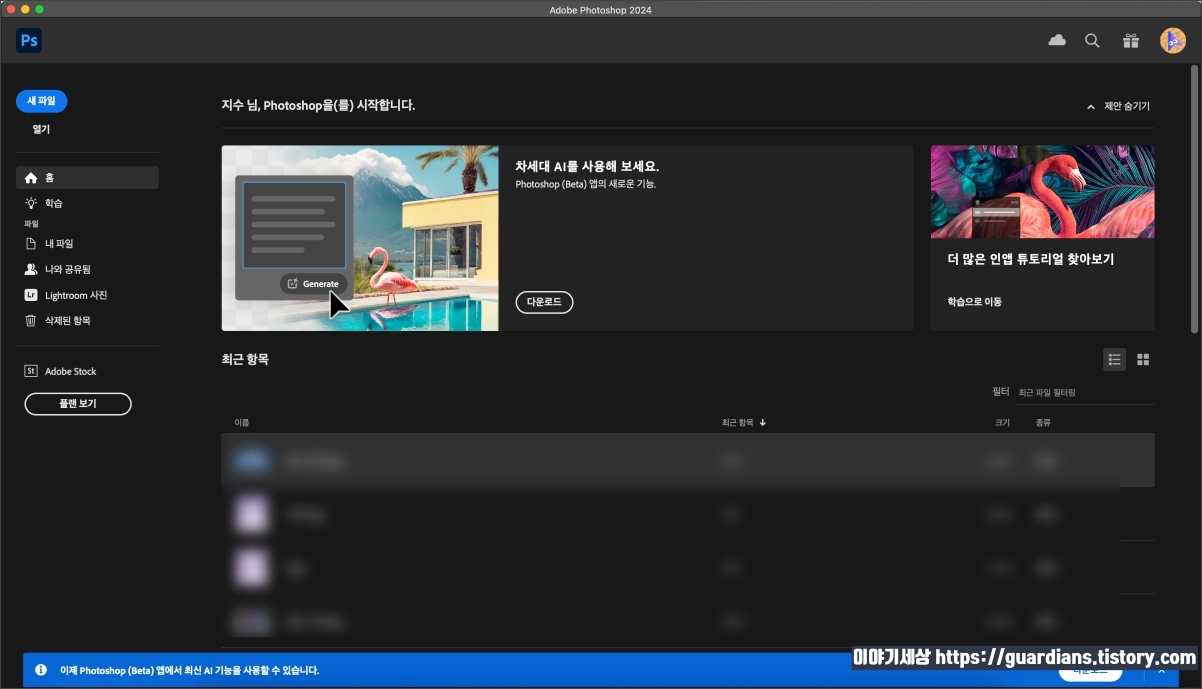Sort by the 최근 항목 column header
The width and height of the screenshot is (1202, 689).
[743, 423]
